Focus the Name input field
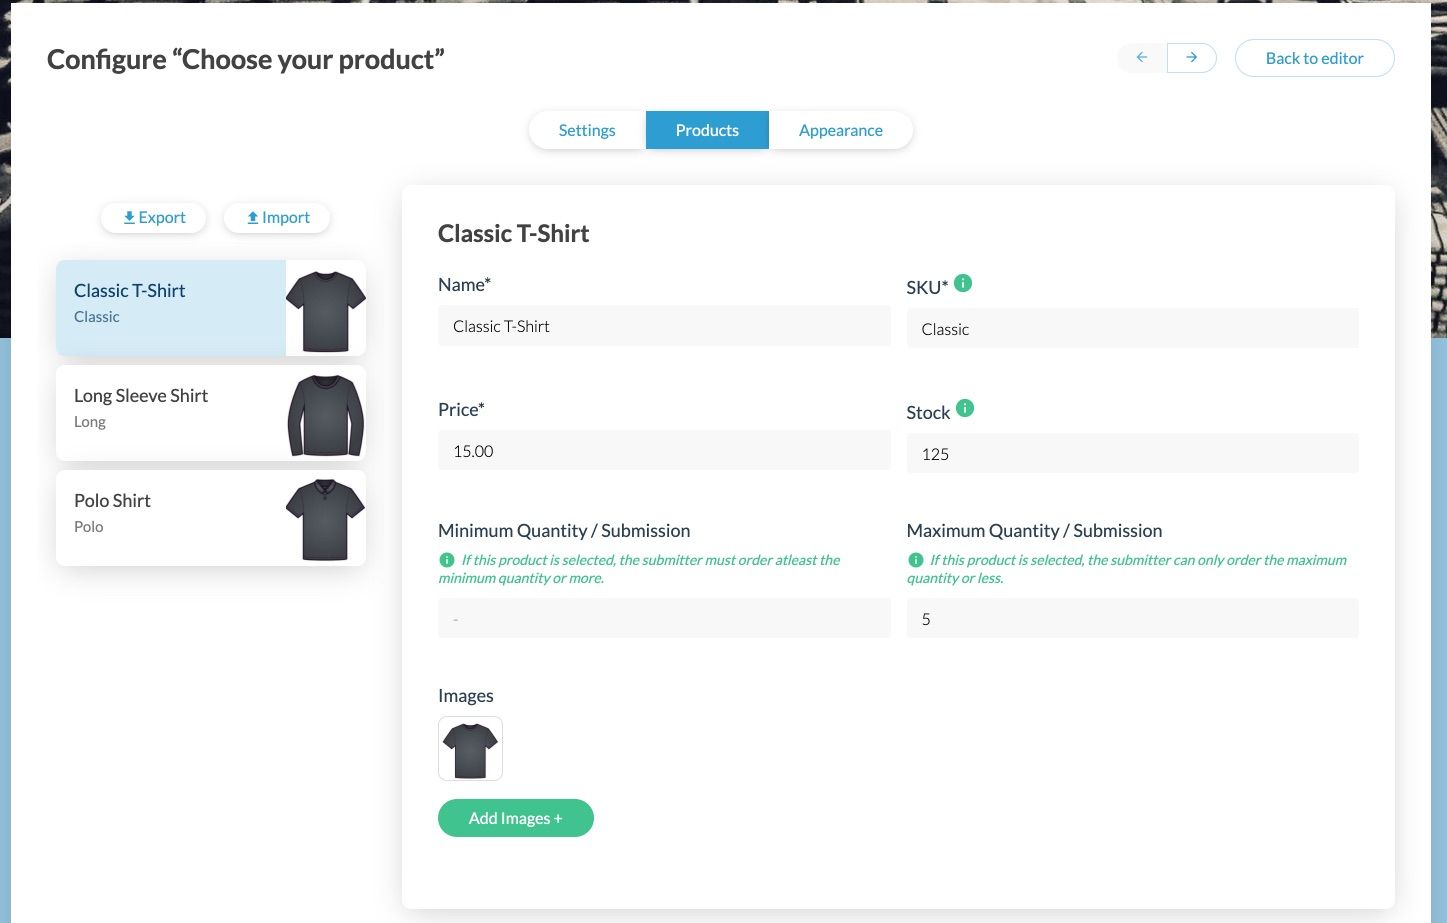This screenshot has height=923, width=1447. (664, 327)
